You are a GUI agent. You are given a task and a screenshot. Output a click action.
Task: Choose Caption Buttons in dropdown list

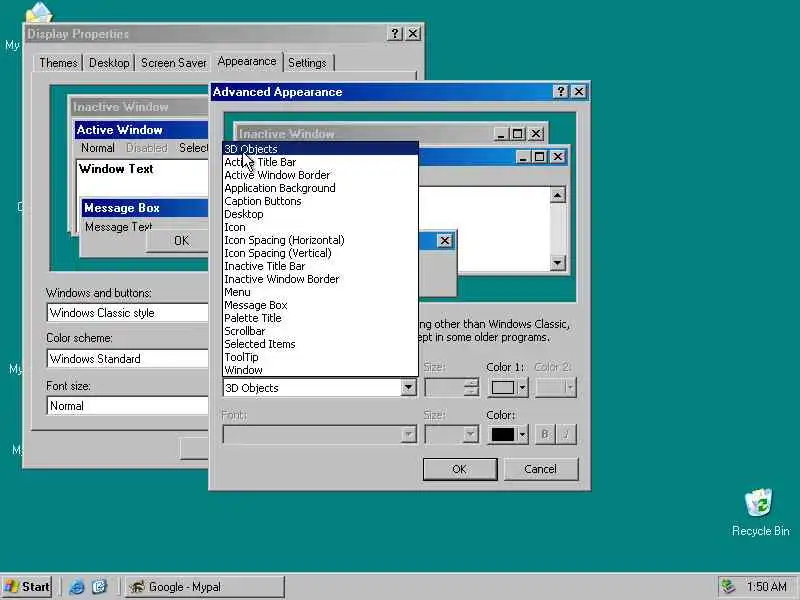320,201
